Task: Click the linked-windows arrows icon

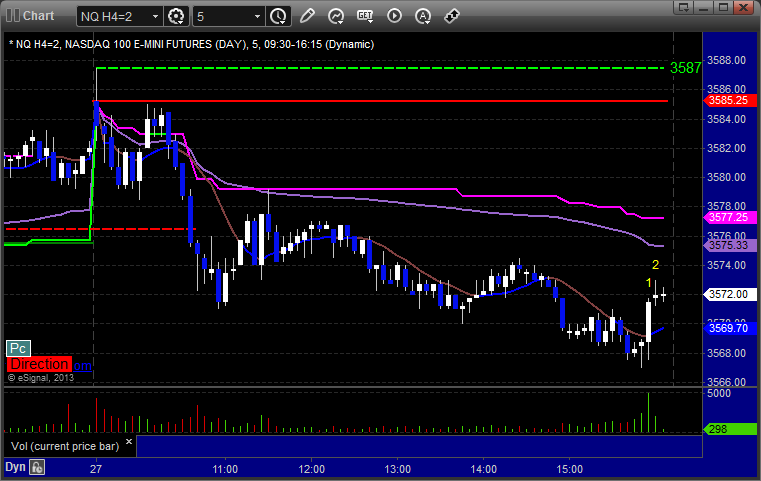Action: tap(452, 16)
